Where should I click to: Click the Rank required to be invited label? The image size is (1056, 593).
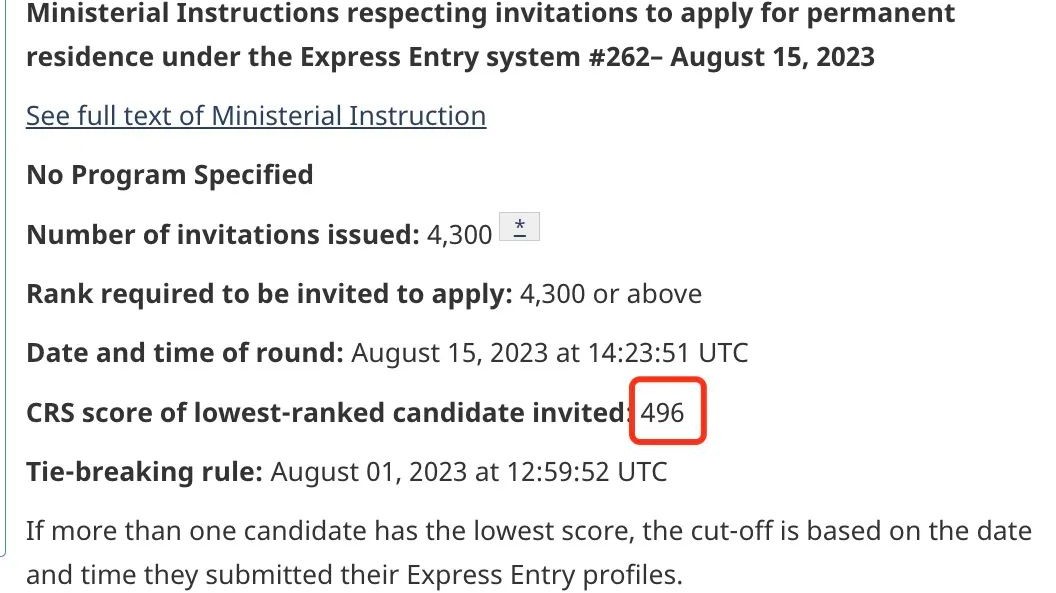(269, 294)
